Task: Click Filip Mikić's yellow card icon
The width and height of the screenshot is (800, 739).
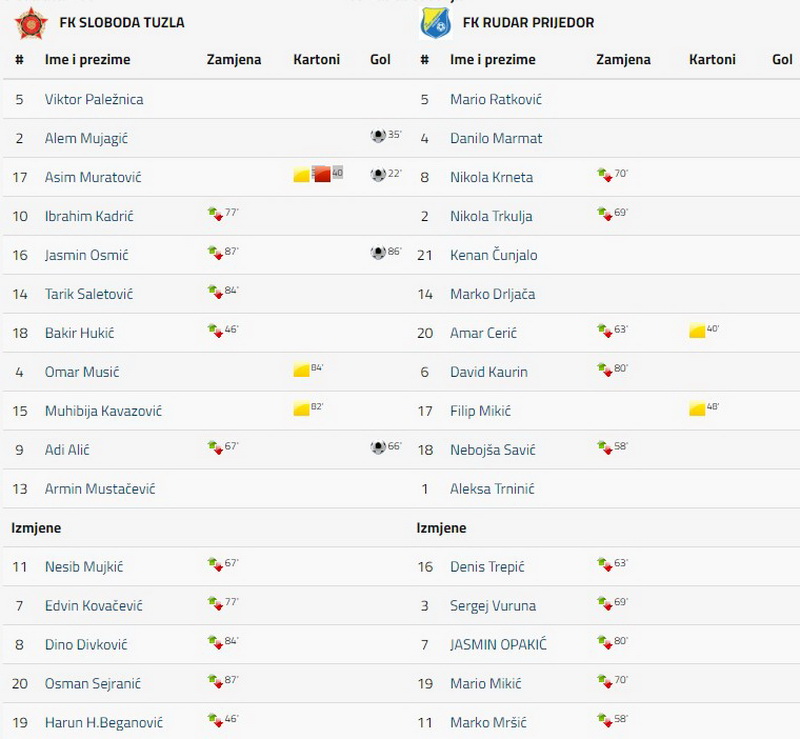Action: click(697, 408)
